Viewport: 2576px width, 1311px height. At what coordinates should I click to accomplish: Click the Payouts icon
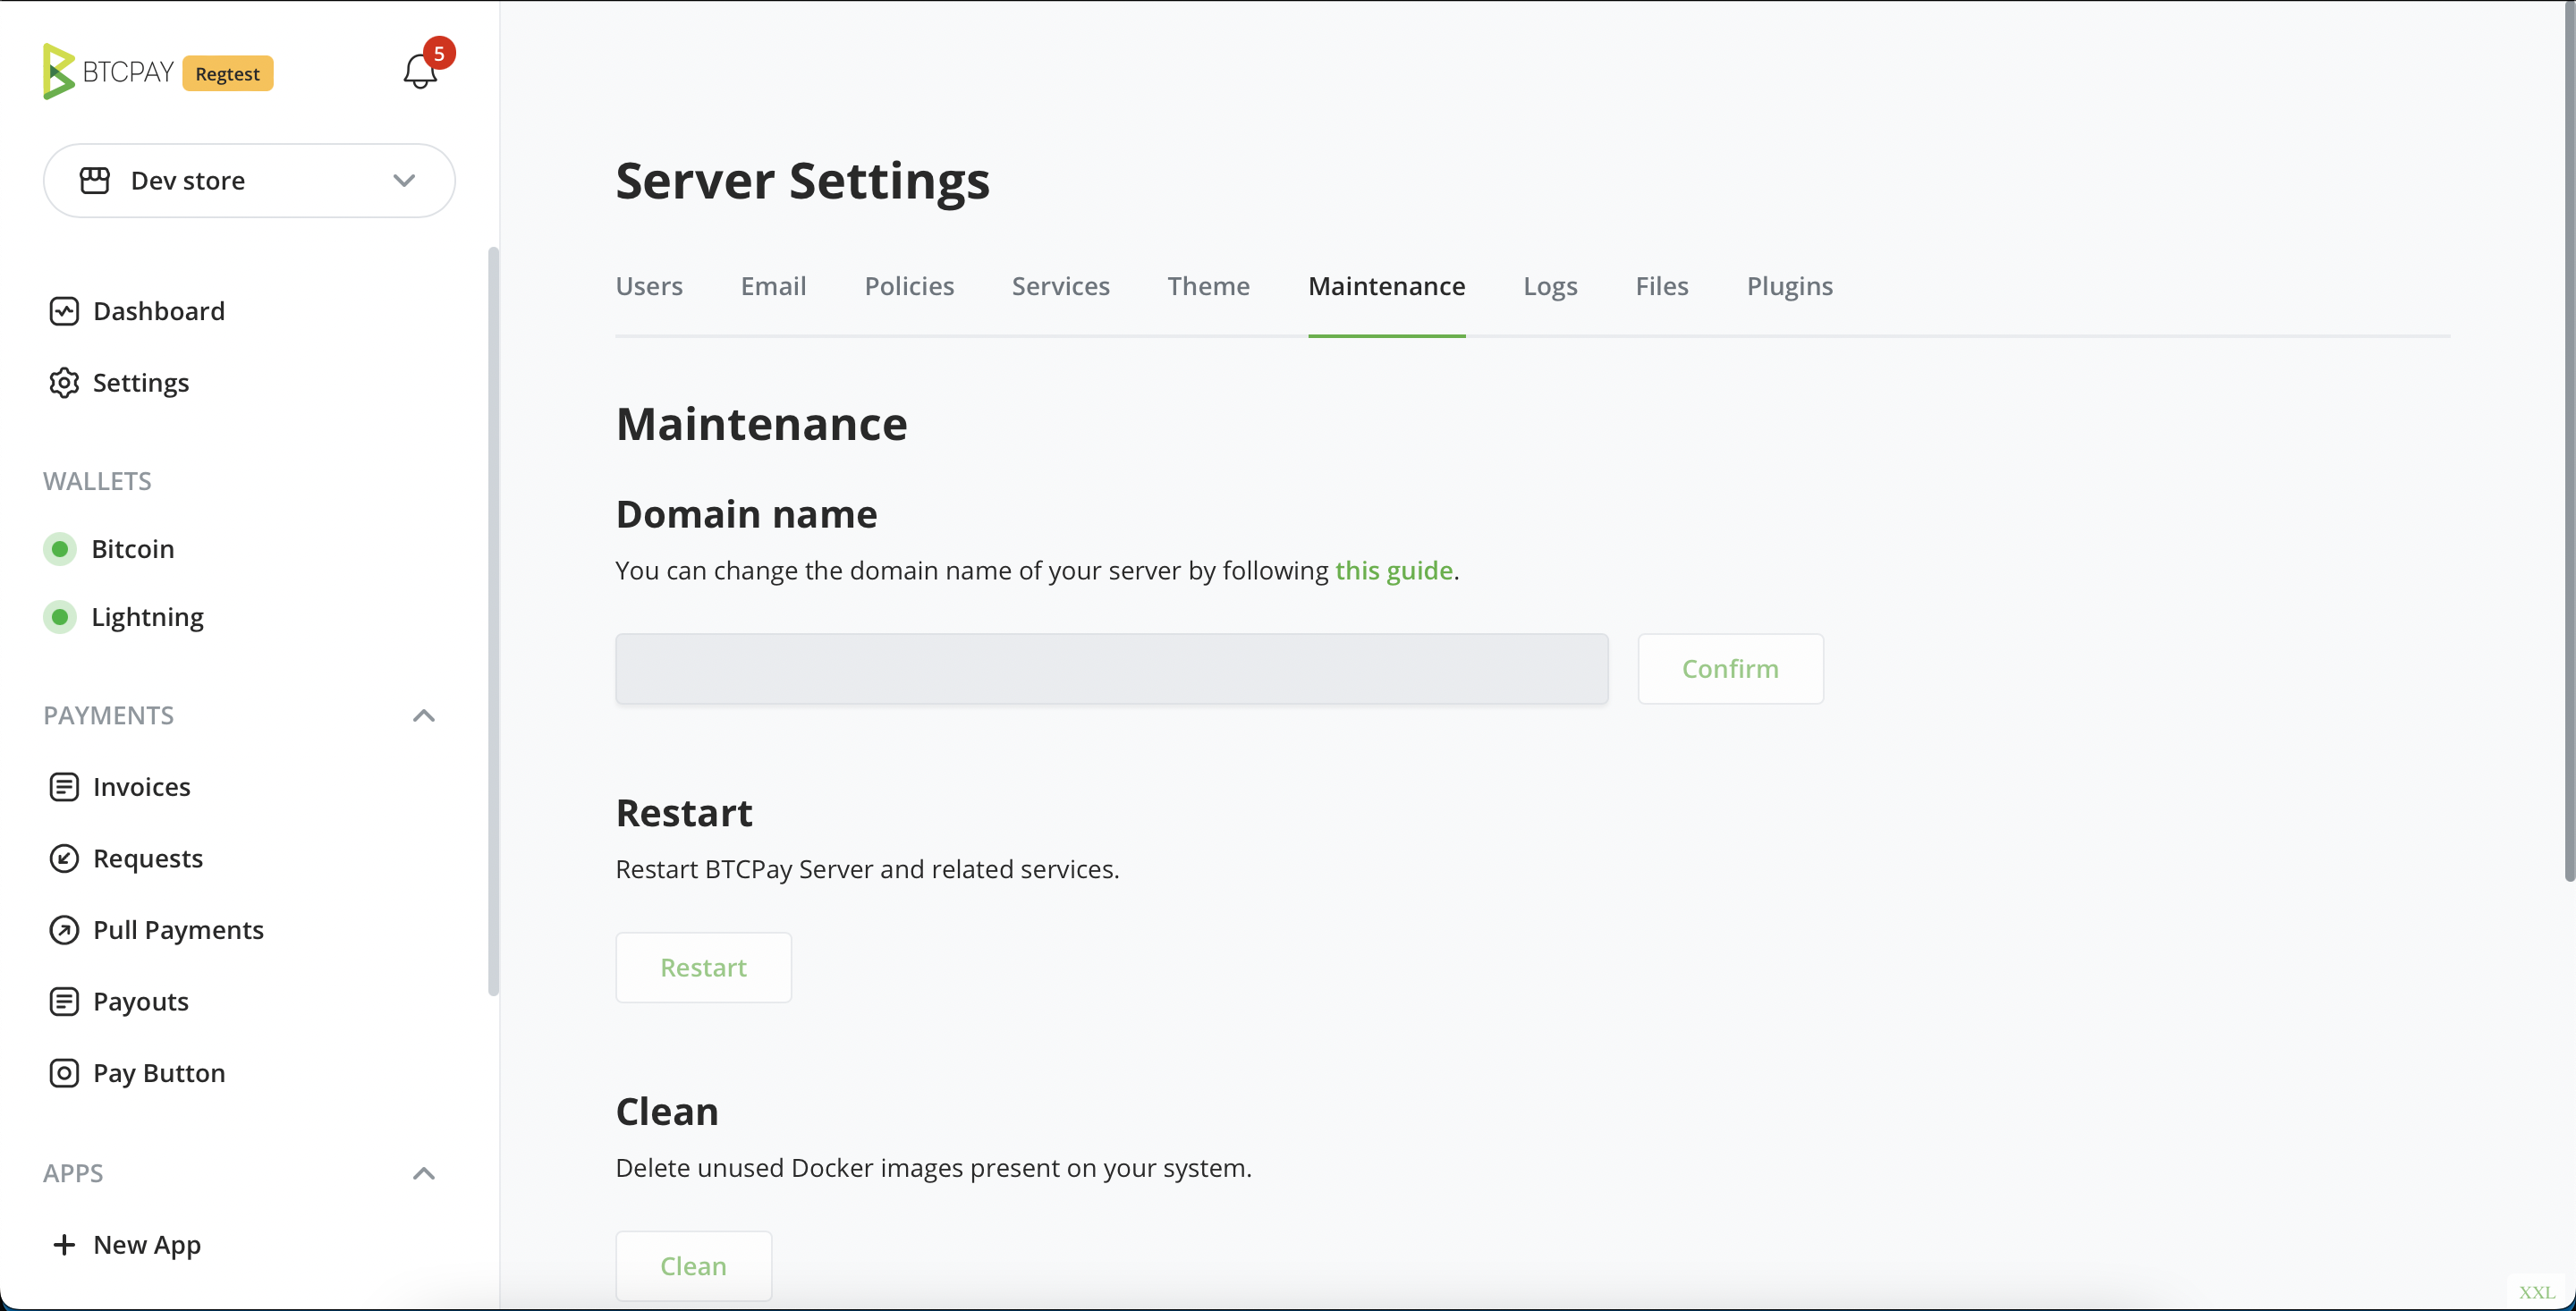pos(64,1001)
